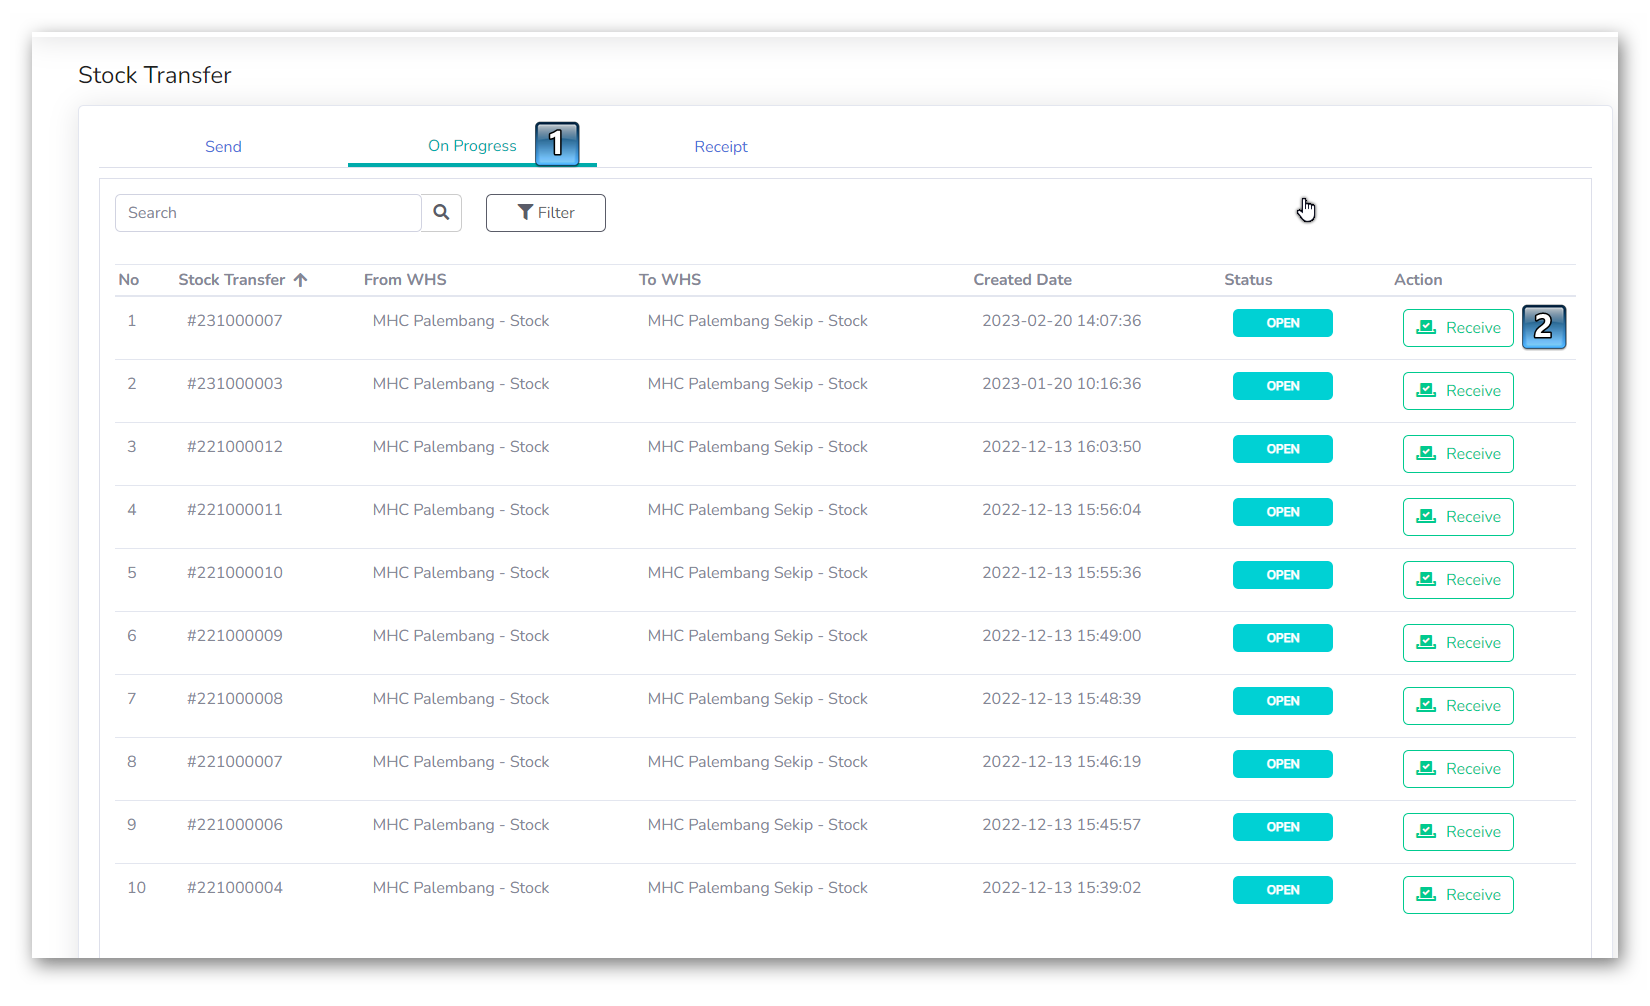Click Receive for transfer #221000011
This screenshot has height=1006, width=1650.
click(x=1457, y=517)
